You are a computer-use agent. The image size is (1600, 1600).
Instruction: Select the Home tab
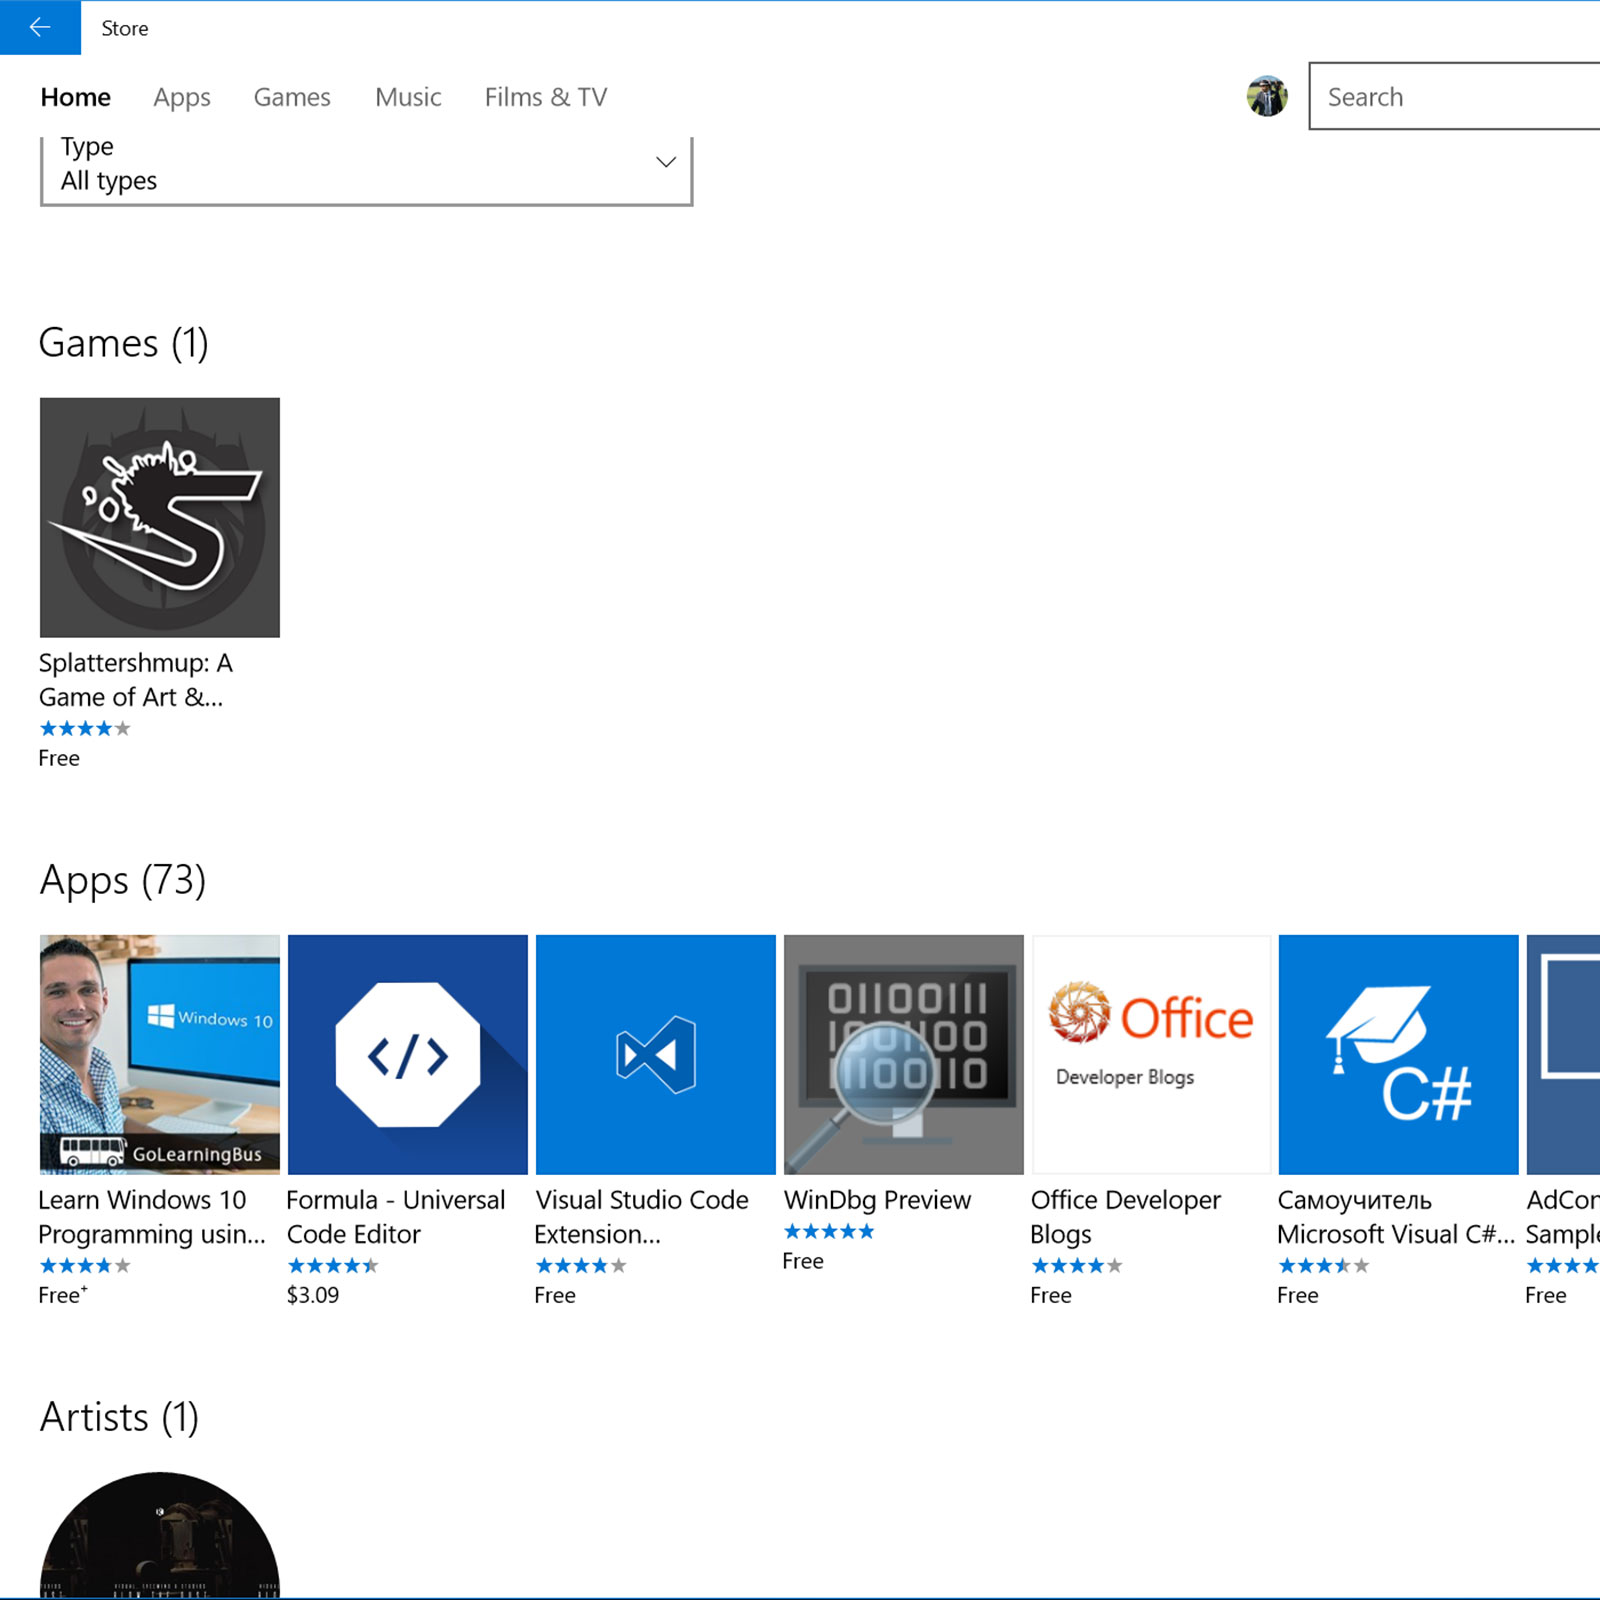point(76,97)
